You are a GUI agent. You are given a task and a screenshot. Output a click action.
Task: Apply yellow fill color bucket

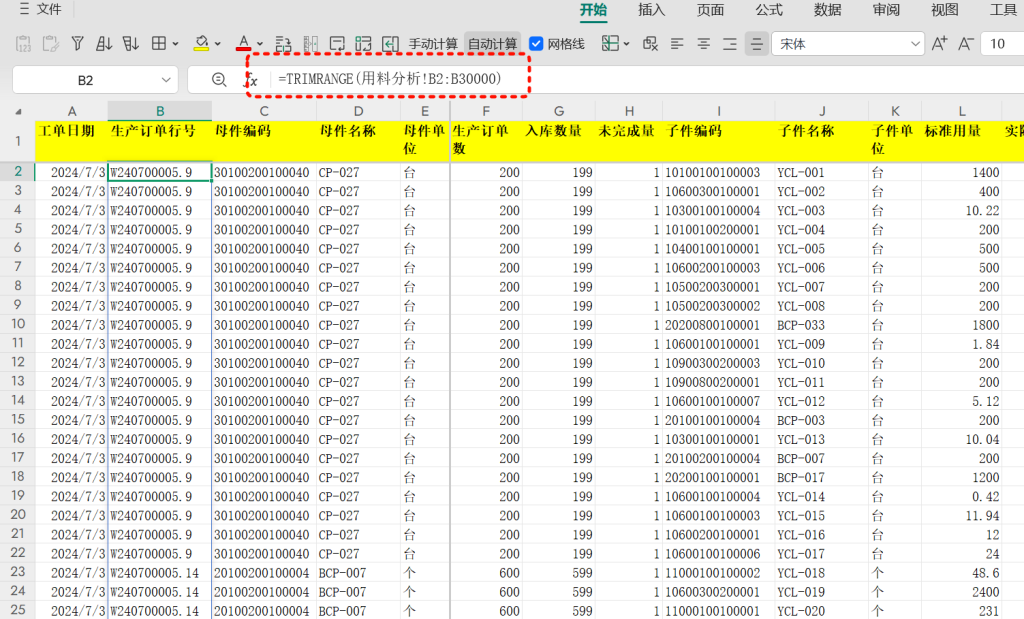(x=201, y=44)
